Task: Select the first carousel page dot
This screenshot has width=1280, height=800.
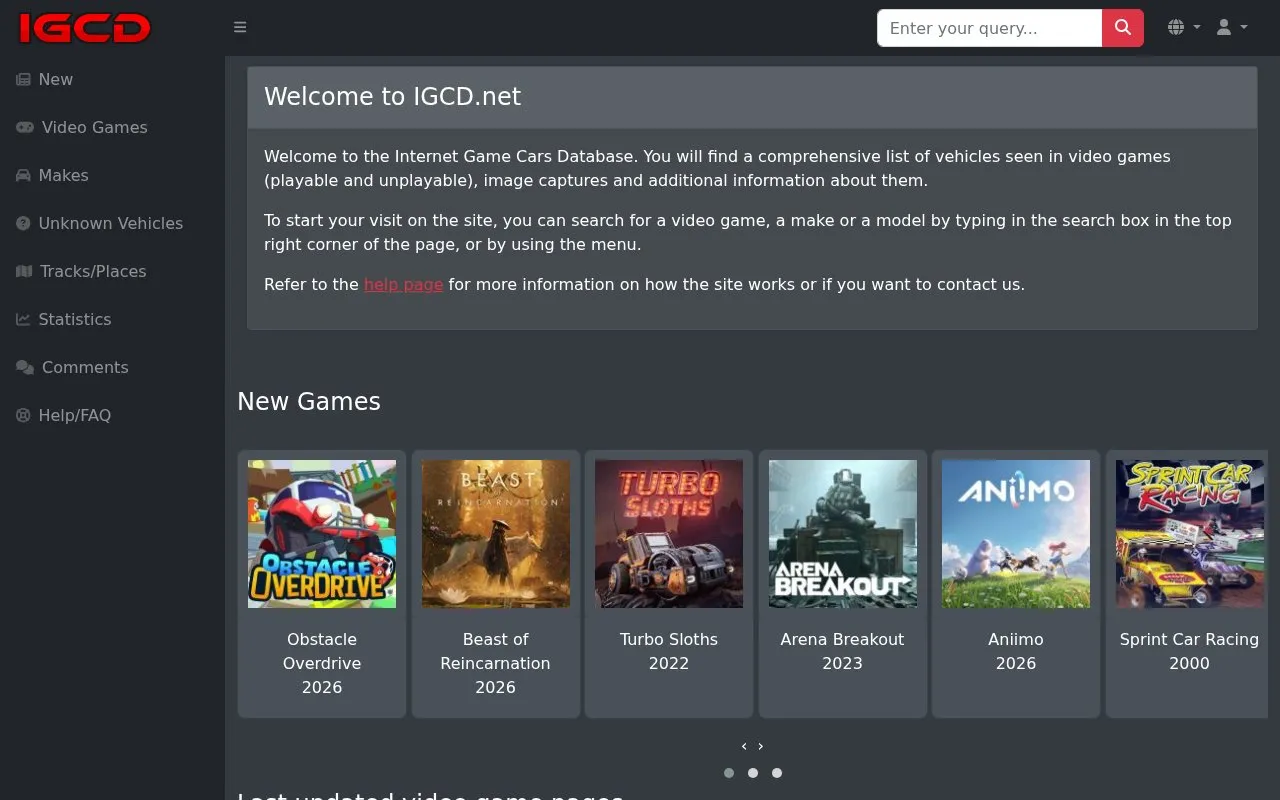Action: tap(729, 773)
